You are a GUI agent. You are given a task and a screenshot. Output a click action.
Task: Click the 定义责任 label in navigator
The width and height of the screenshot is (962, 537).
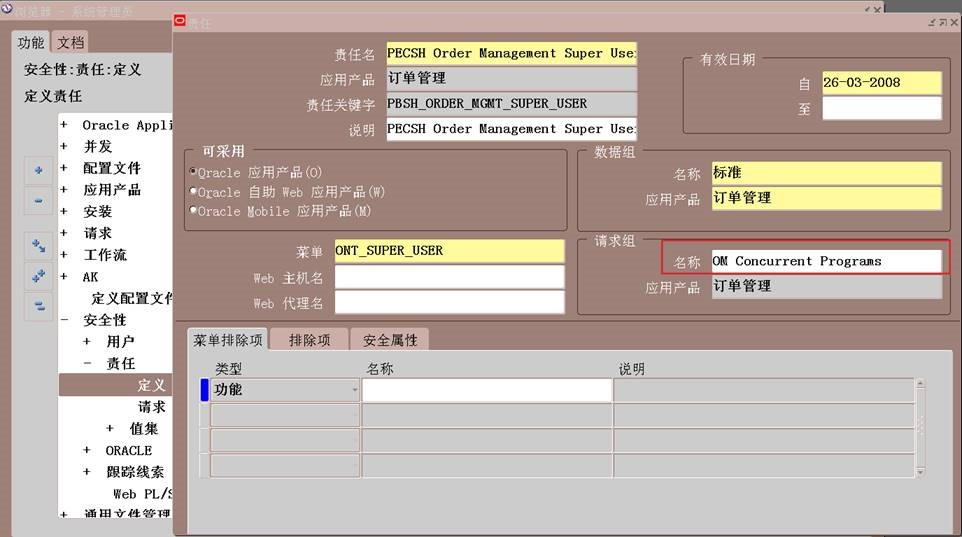53,96
